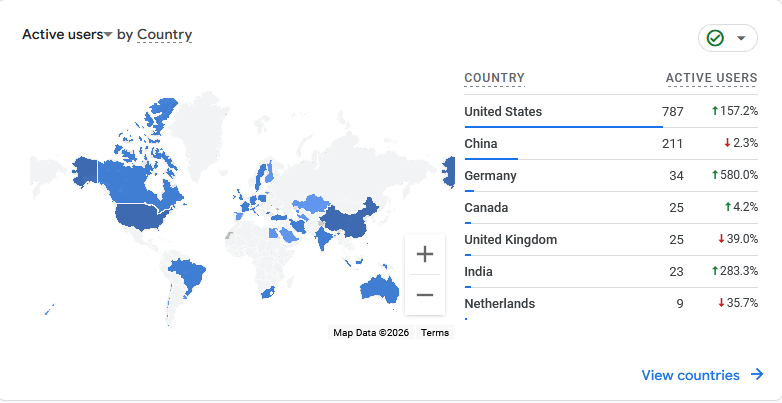
Task: Click the map zoom out minus button
Action: click(425, 295)
